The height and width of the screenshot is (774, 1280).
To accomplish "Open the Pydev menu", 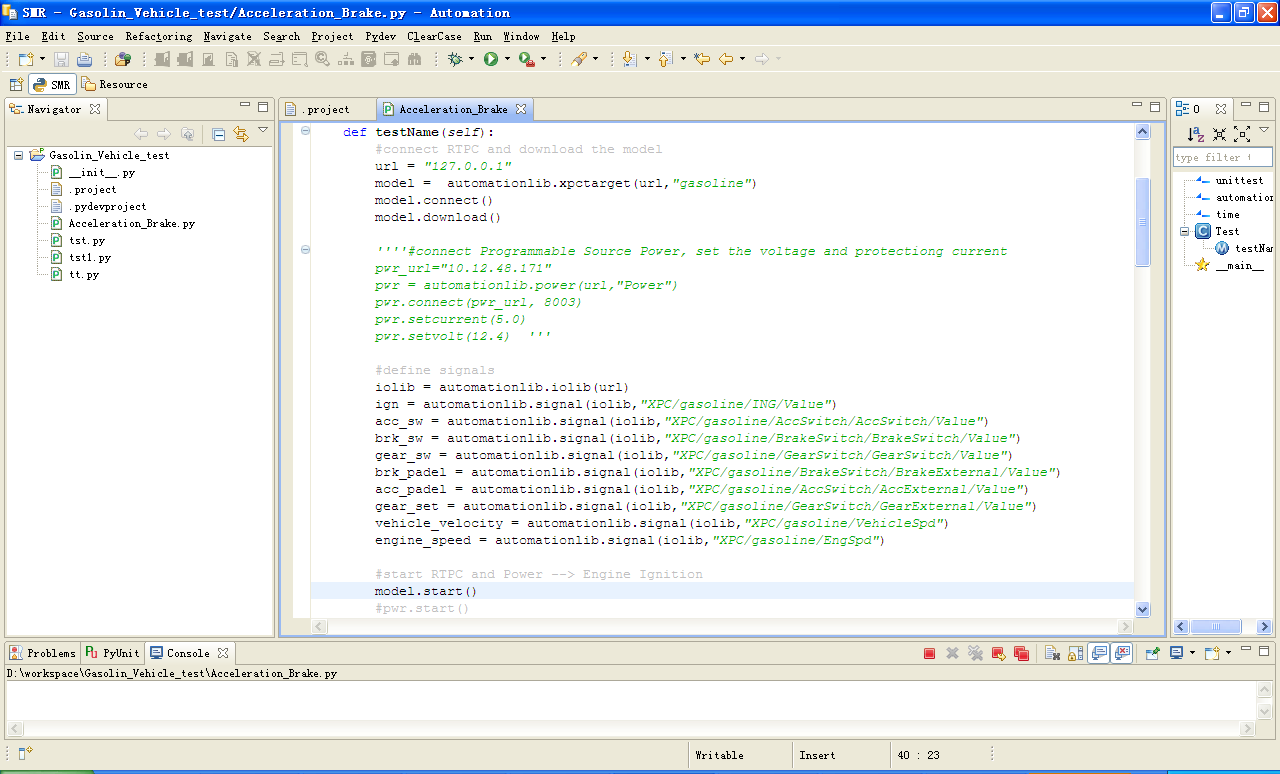I will point(380,36).
